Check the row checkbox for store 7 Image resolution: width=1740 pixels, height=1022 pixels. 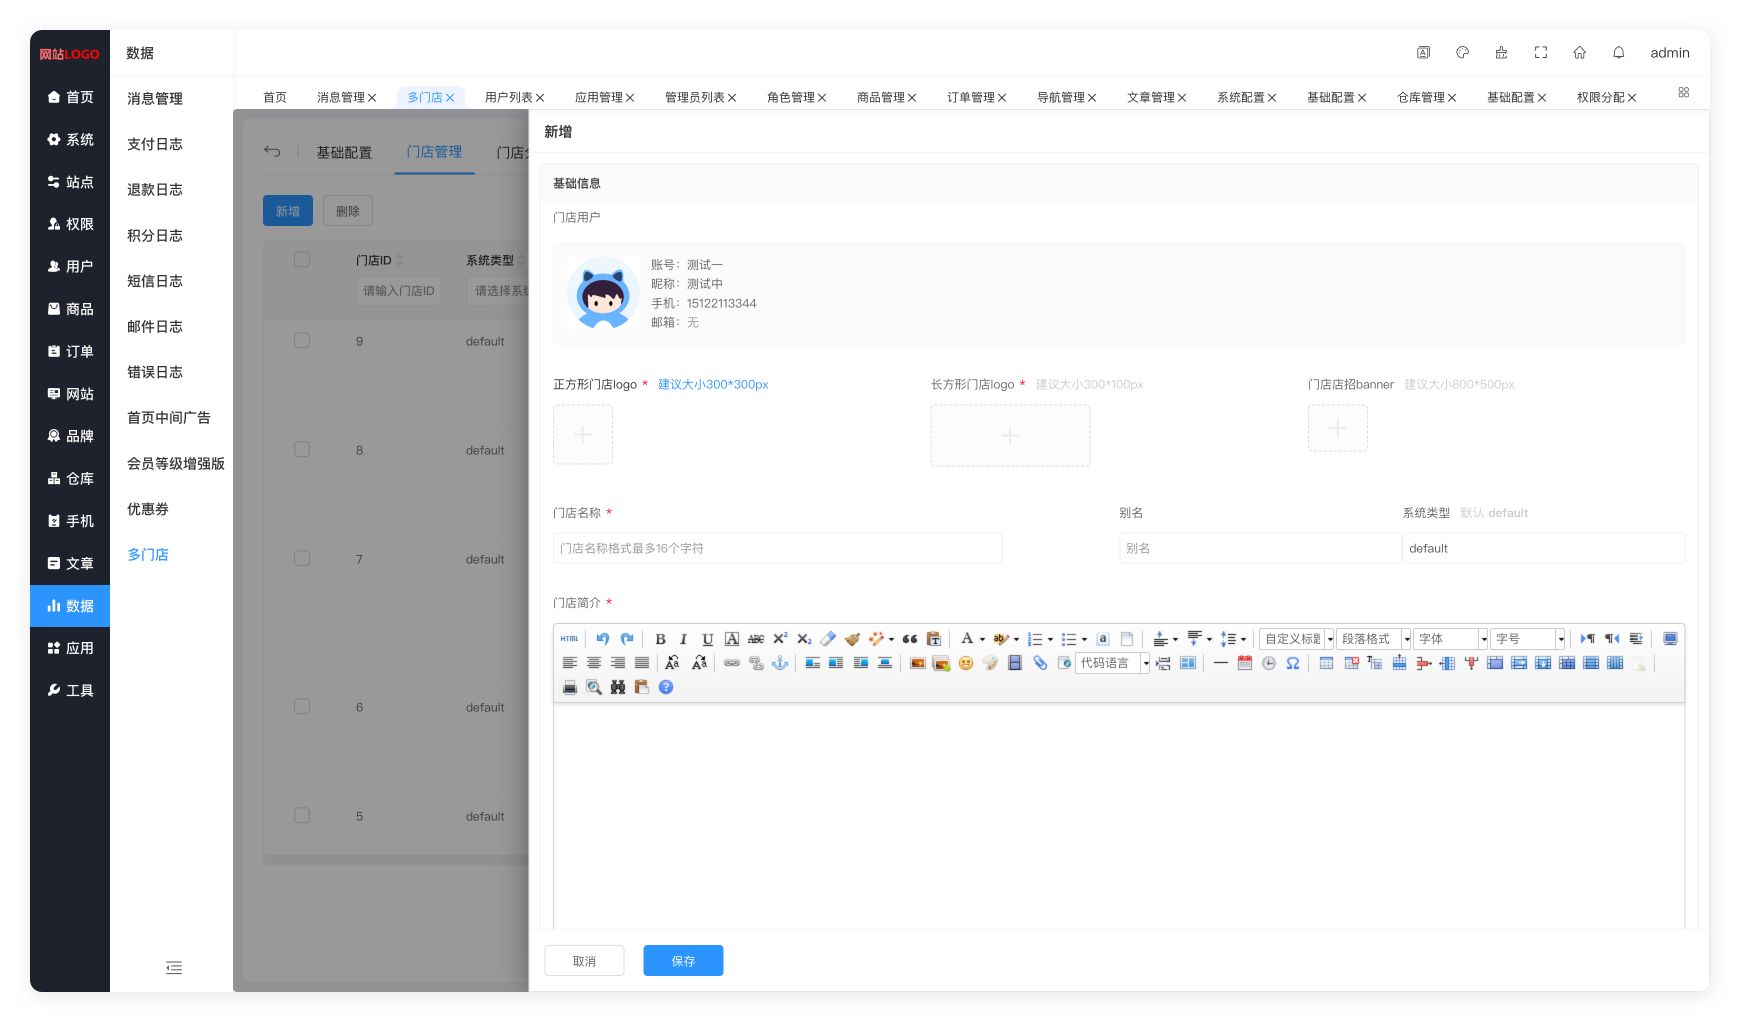[302, 558]
